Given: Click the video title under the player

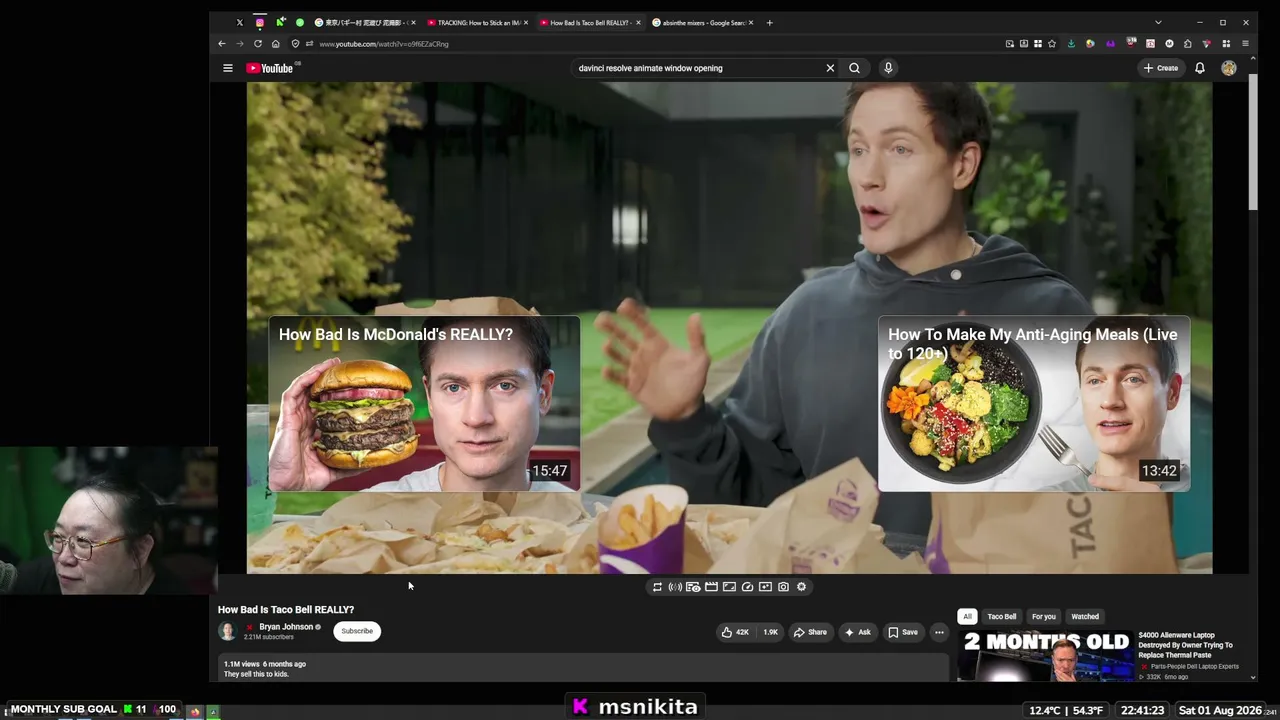Looking at the screenshot, I should coord(286,609).
